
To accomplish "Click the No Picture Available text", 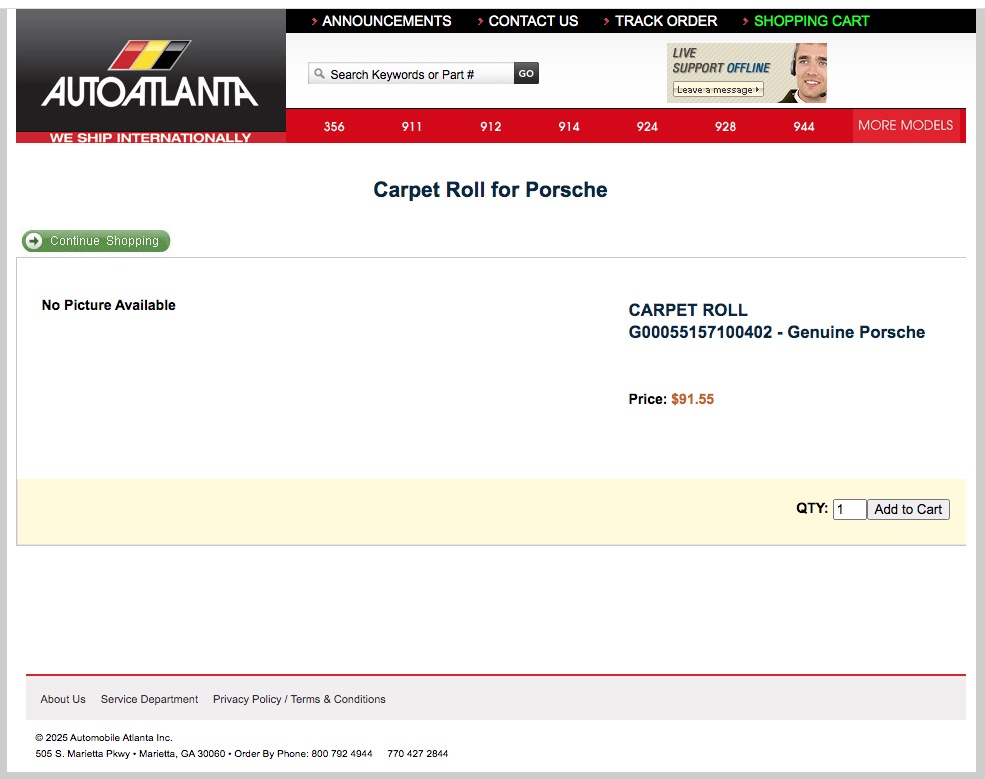I will coord(109,305).
